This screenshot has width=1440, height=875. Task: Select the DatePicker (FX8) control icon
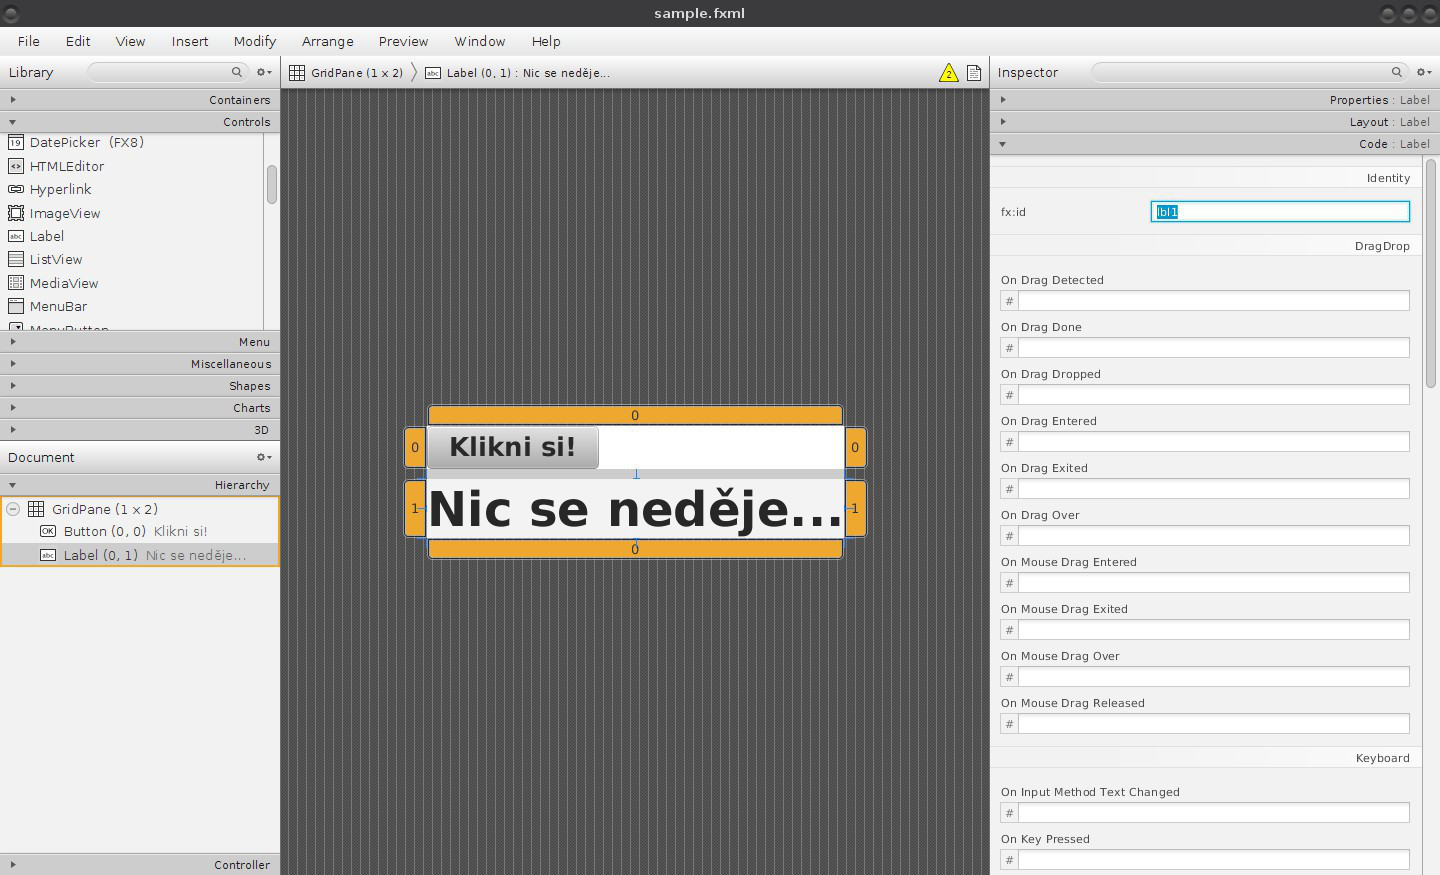pos(15,143)
